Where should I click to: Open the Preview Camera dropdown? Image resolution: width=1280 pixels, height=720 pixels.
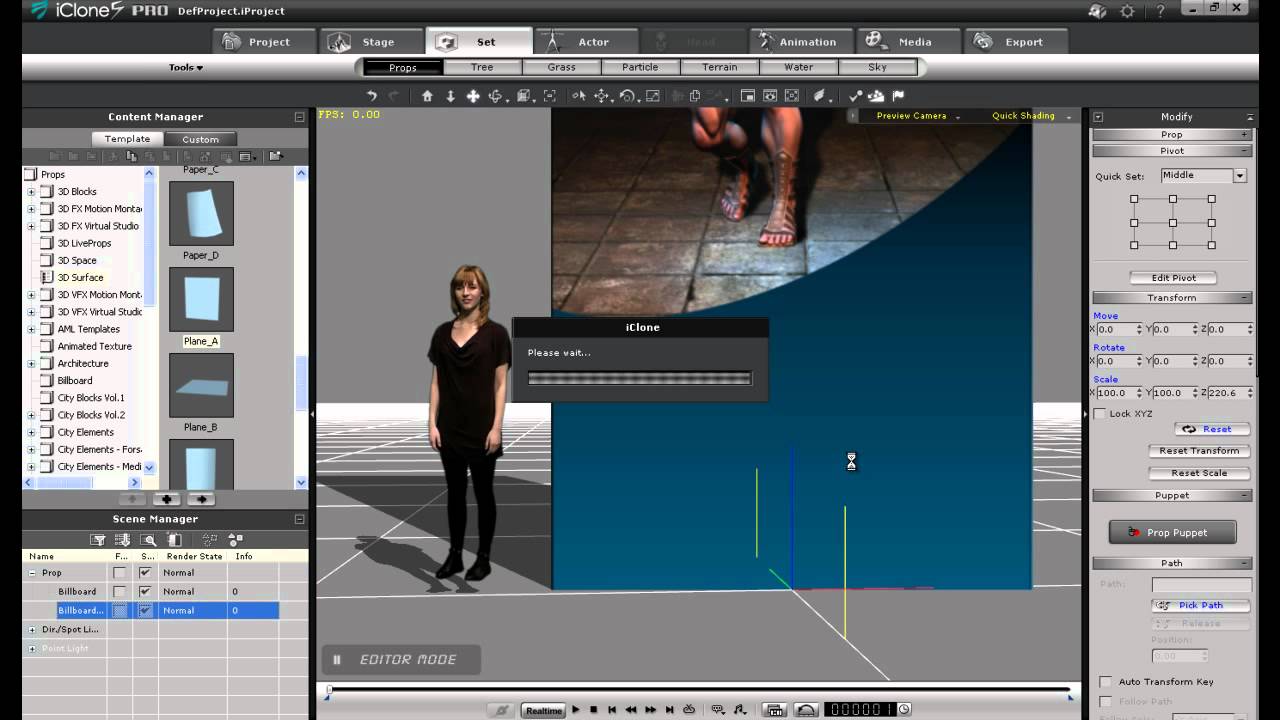pyautogui.click(x=918, y=116)
